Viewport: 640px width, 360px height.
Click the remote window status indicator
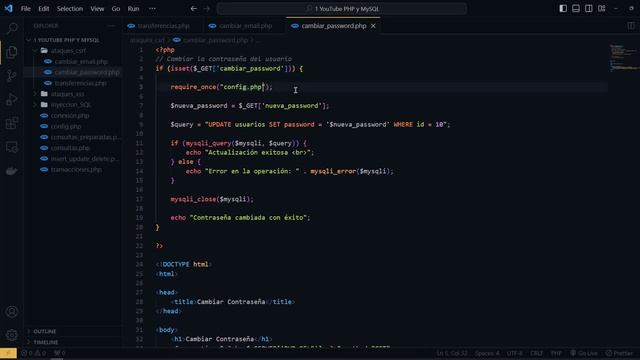[x=8, y=353]
